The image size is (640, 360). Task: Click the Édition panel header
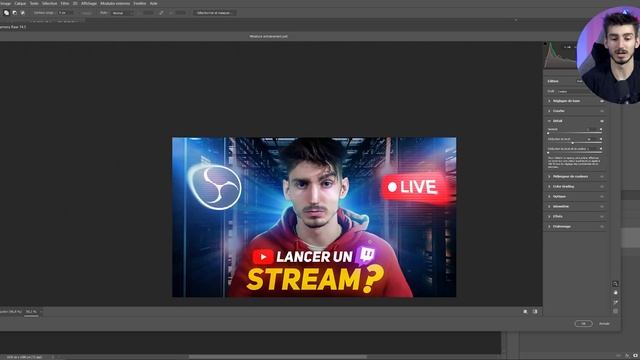pos(553,81)
